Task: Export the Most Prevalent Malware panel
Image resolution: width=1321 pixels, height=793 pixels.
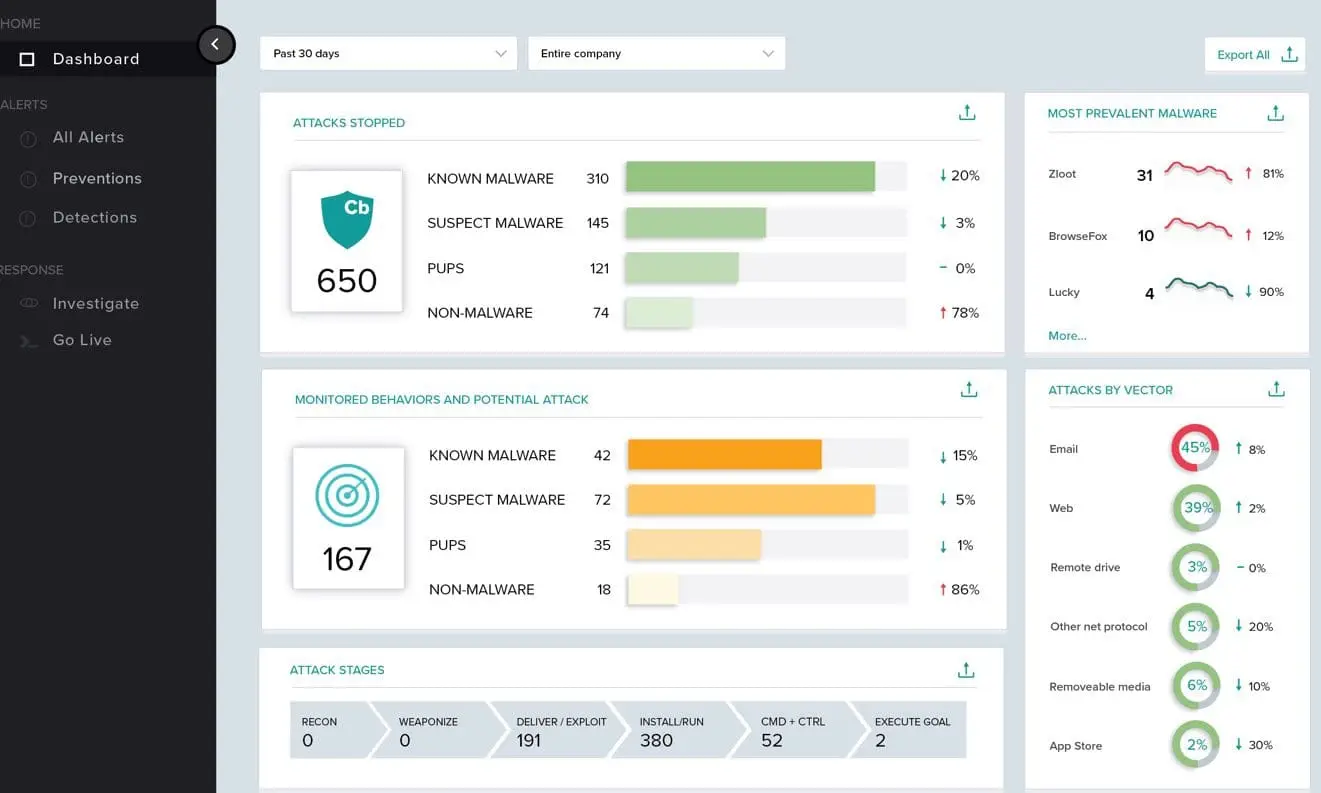Action: click(1275, 113)
